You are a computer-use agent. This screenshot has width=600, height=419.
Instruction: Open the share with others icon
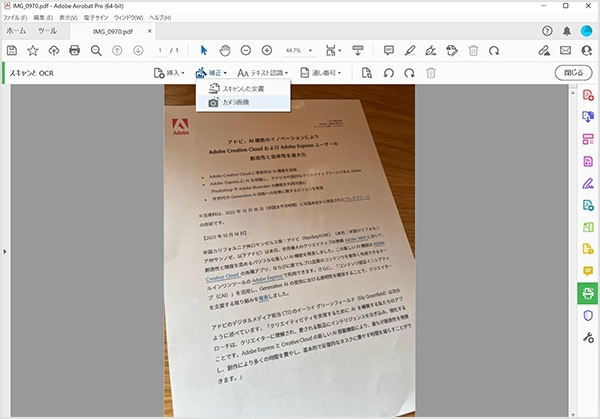click(586, 50)
